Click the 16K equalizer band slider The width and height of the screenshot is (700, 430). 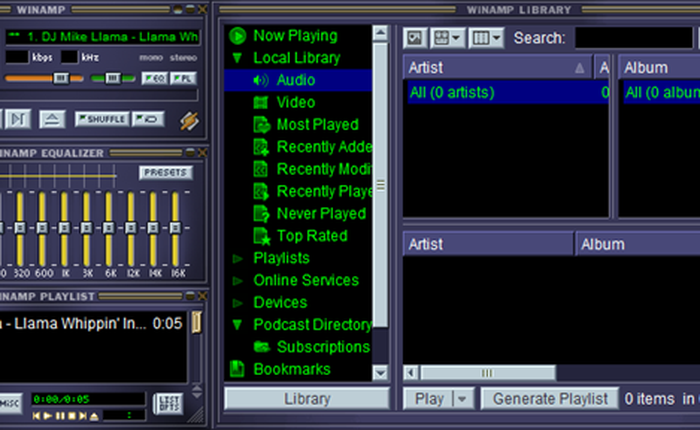175,229
